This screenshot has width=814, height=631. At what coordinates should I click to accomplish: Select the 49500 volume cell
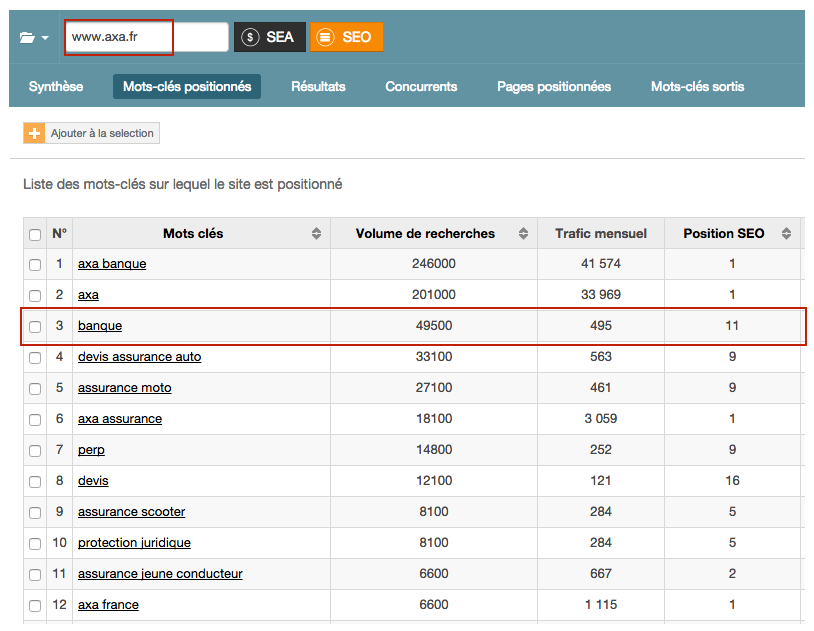434,326
